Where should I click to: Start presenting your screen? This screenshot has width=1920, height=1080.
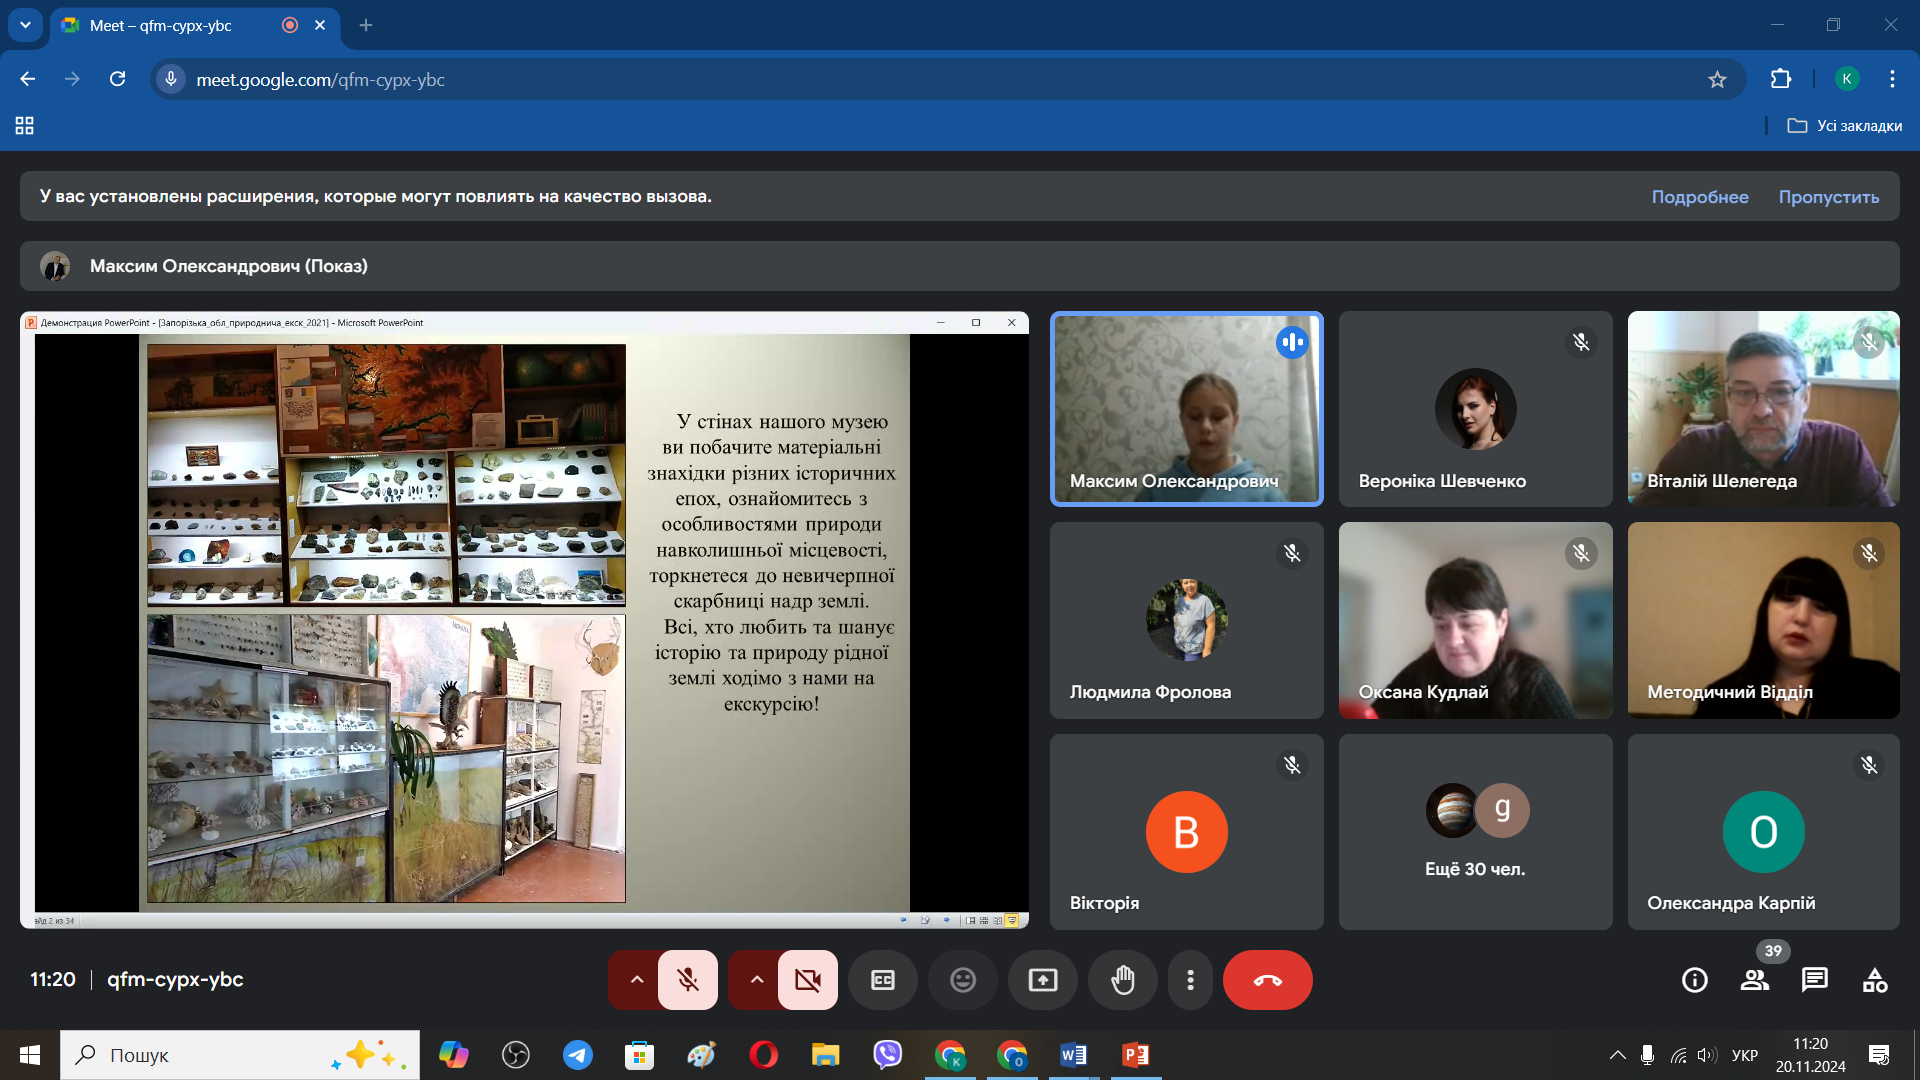click(x=1042, y=980)
